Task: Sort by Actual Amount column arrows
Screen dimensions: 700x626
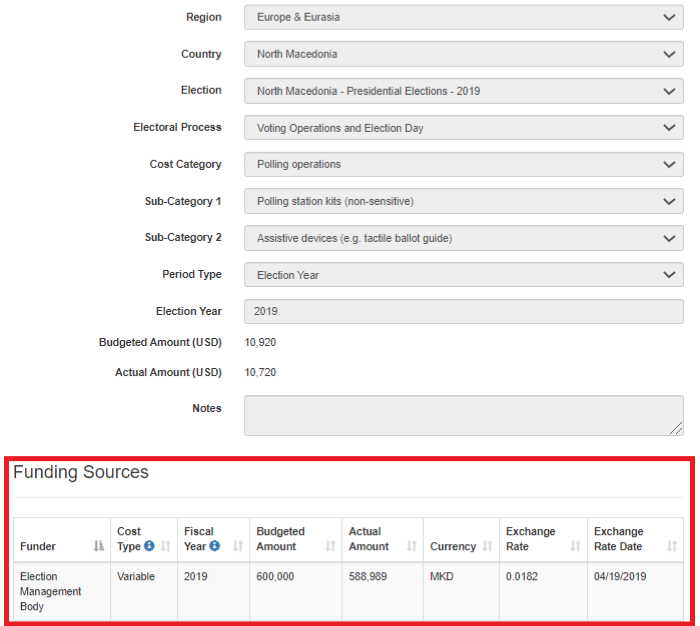Action: [412, 547]
